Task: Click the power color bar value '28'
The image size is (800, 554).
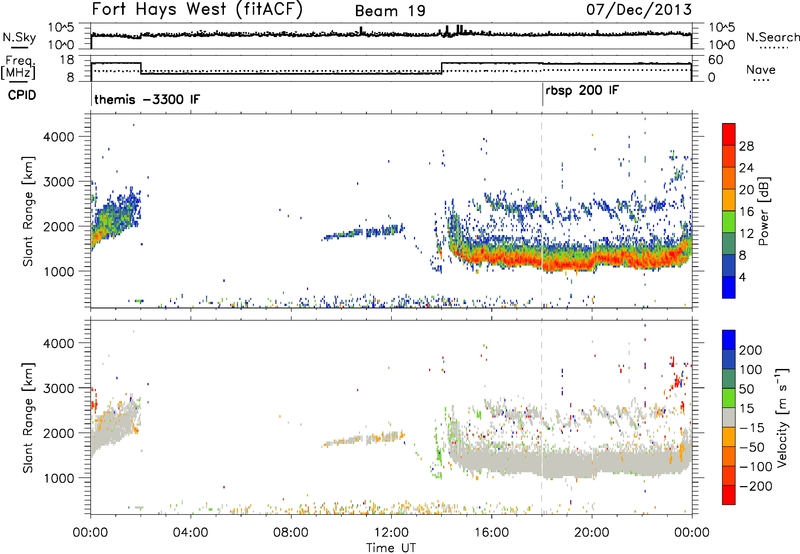Action: 746,146
